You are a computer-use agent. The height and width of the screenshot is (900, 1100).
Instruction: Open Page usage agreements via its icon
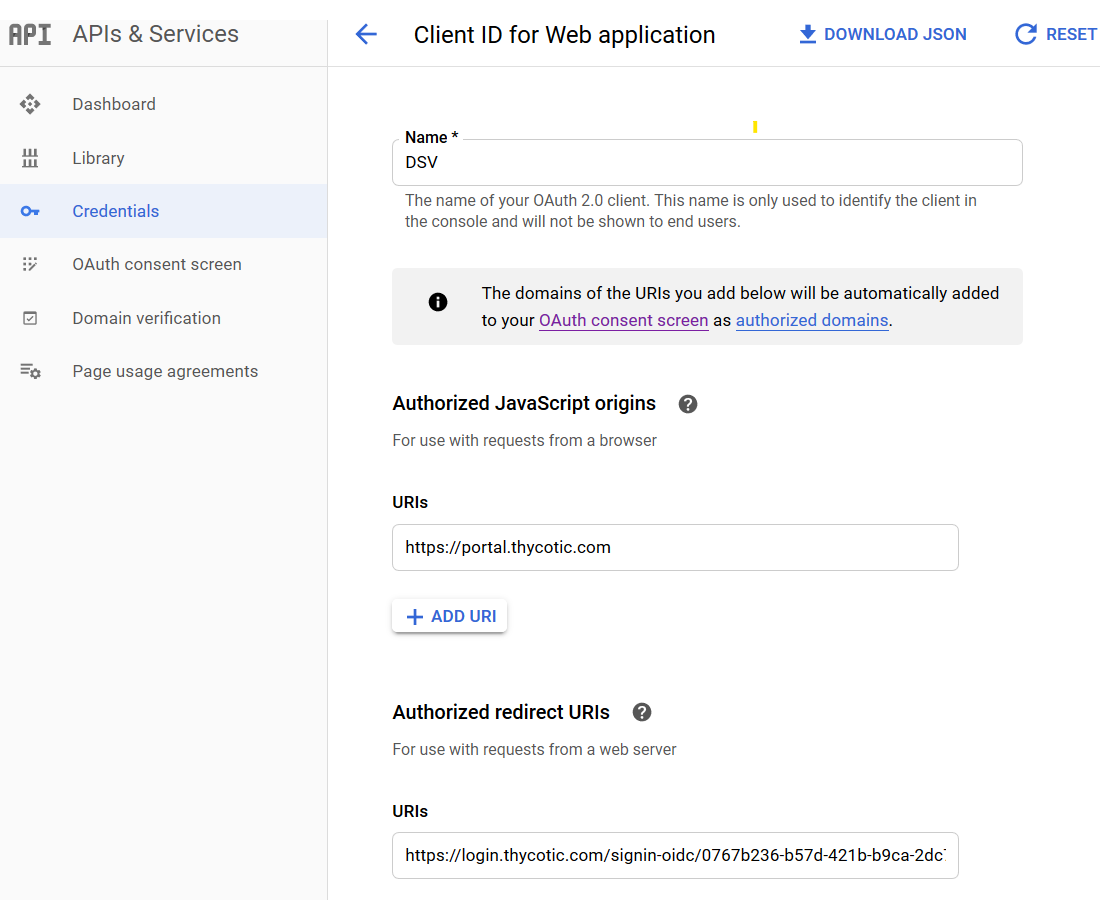coord(31,371)
